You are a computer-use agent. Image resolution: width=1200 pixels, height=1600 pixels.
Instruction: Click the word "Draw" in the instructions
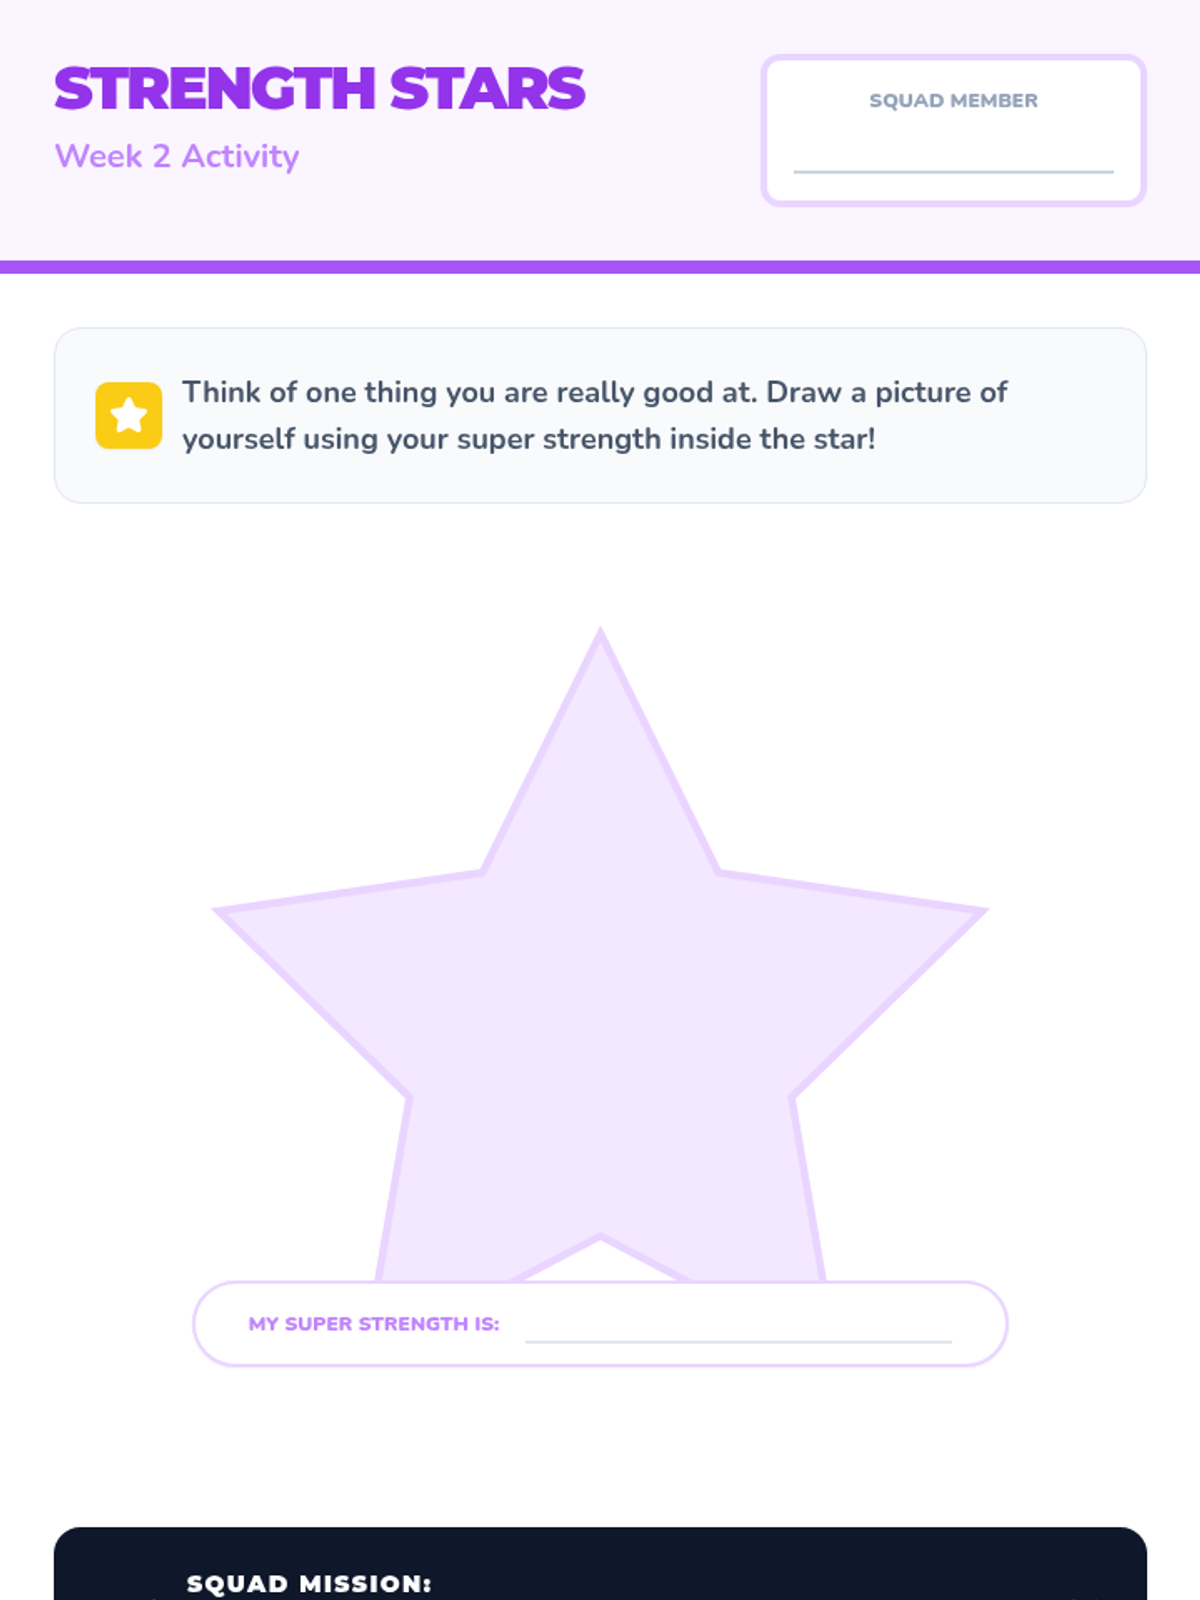(804, 392)
